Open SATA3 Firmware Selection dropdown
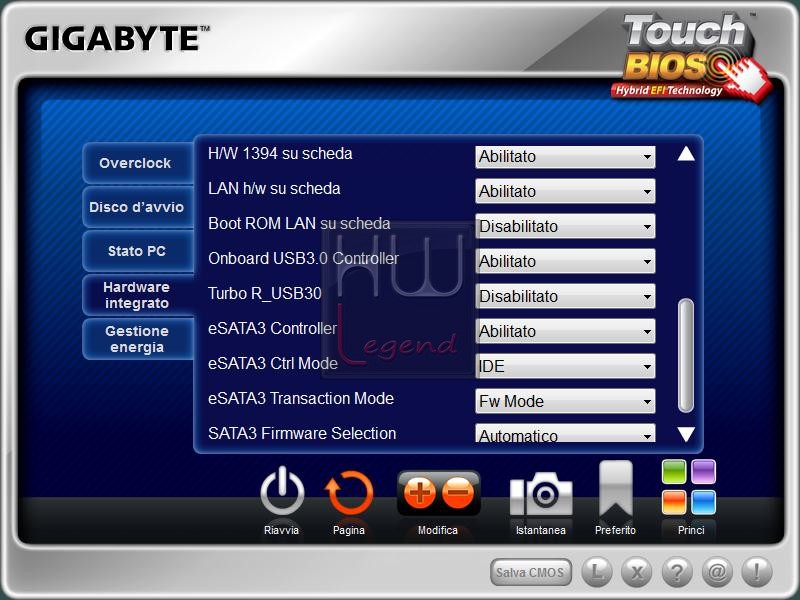The width and height of the screenshot is (800, 600). pyautogui.click(x=565, y=434)
